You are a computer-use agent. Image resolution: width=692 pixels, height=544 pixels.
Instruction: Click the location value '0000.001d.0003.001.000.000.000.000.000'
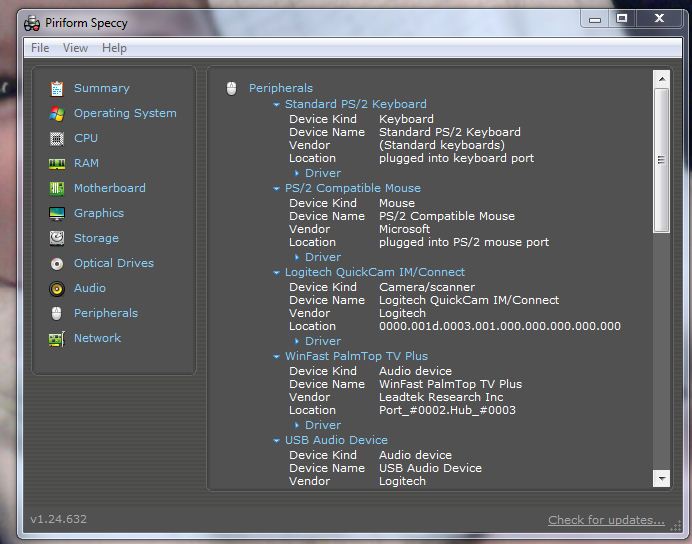[500, 326]
